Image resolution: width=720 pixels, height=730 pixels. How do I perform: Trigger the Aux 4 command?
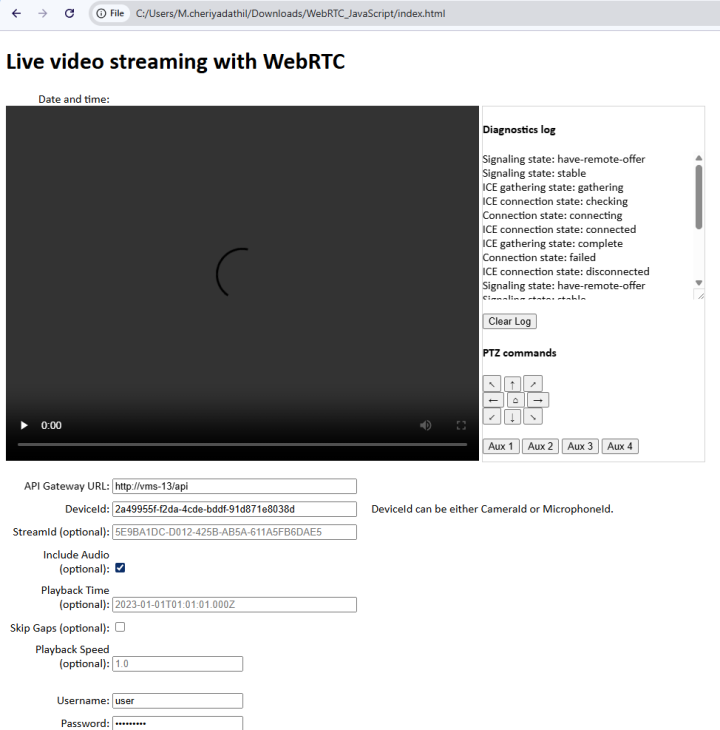click(x=620, y=446)
